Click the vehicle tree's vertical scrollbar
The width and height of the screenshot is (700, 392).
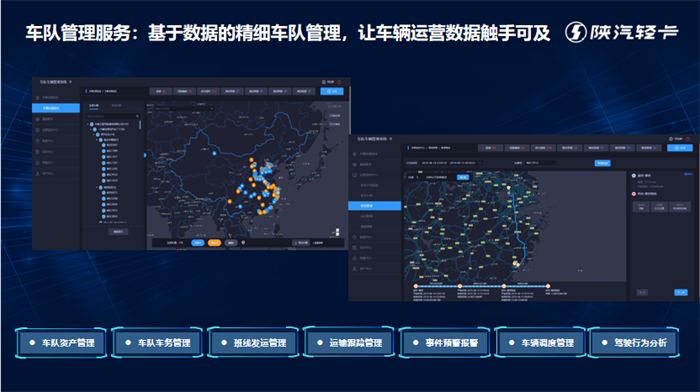(x=140, y=125)
